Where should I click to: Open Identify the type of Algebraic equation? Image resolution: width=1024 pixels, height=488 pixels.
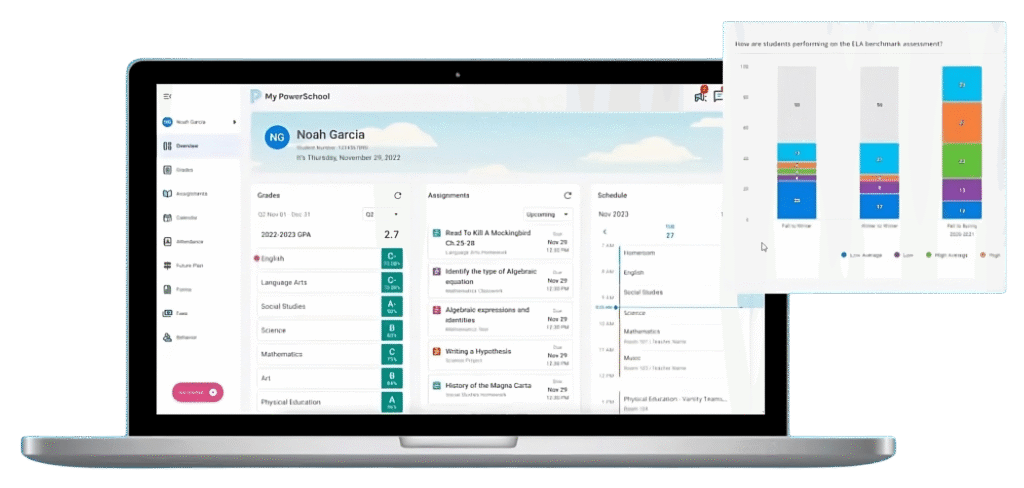[x=501, y=280]
